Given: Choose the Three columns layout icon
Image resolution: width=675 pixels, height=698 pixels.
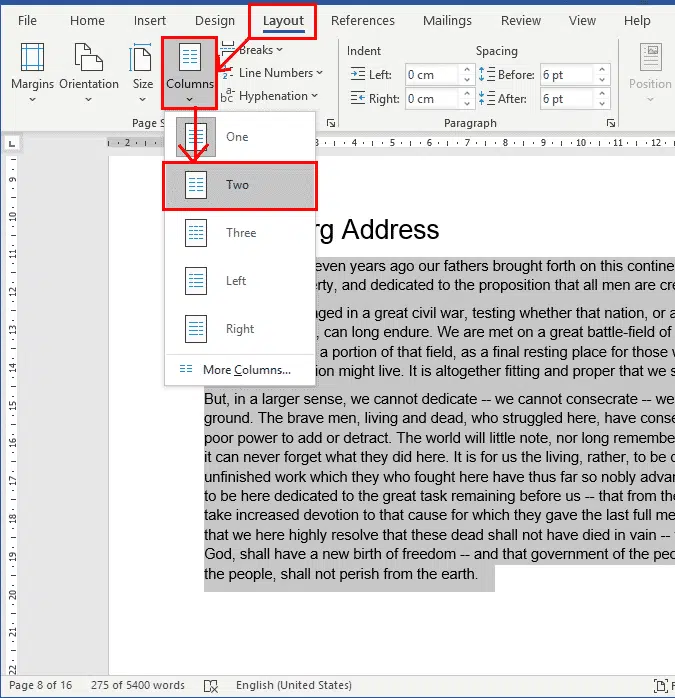Looking at the screenshot, I should tap(196, 233).
